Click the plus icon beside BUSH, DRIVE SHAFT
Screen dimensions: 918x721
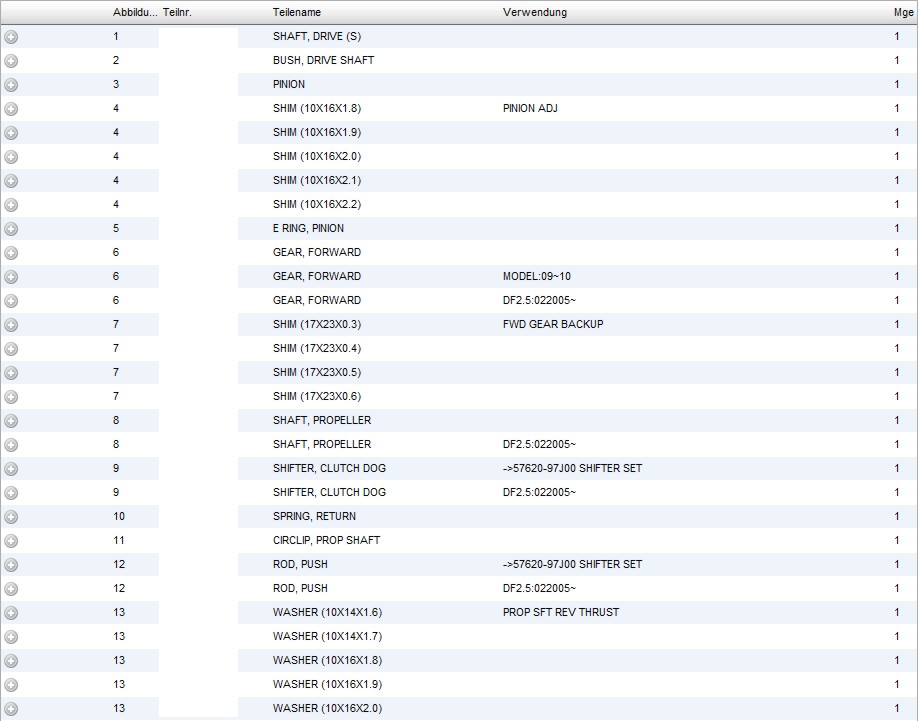(11, 61)
